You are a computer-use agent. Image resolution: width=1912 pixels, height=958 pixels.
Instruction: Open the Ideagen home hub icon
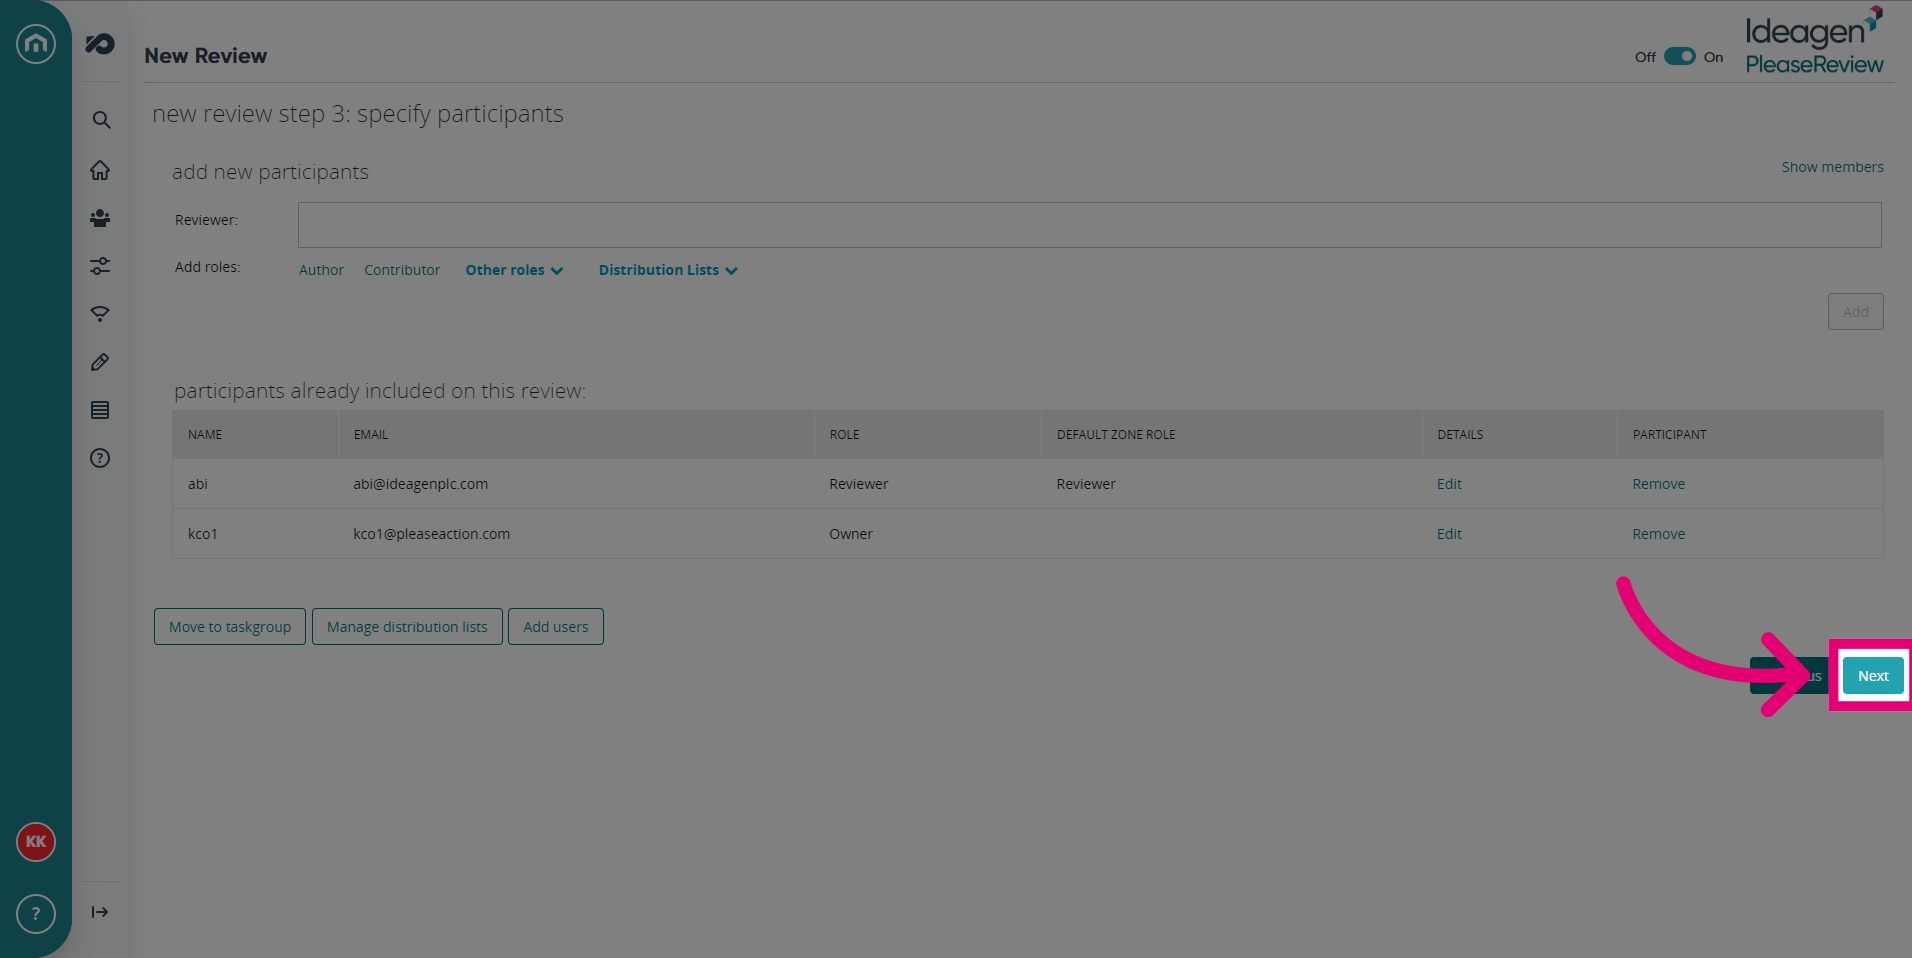(36, 43)
